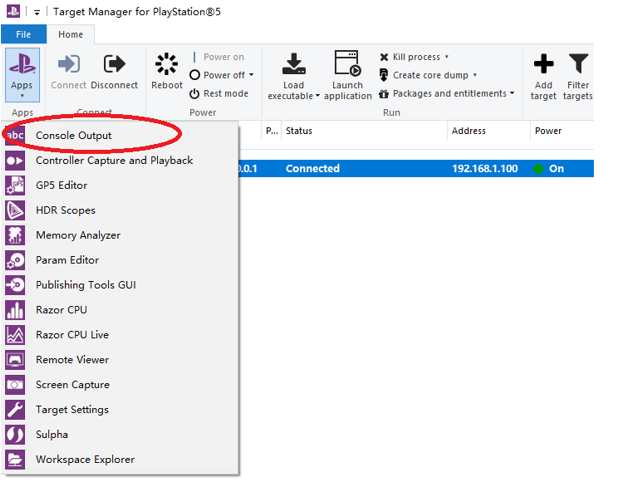
Task: Select Workspace Explorer menu entry
Action: coord(85,460)
